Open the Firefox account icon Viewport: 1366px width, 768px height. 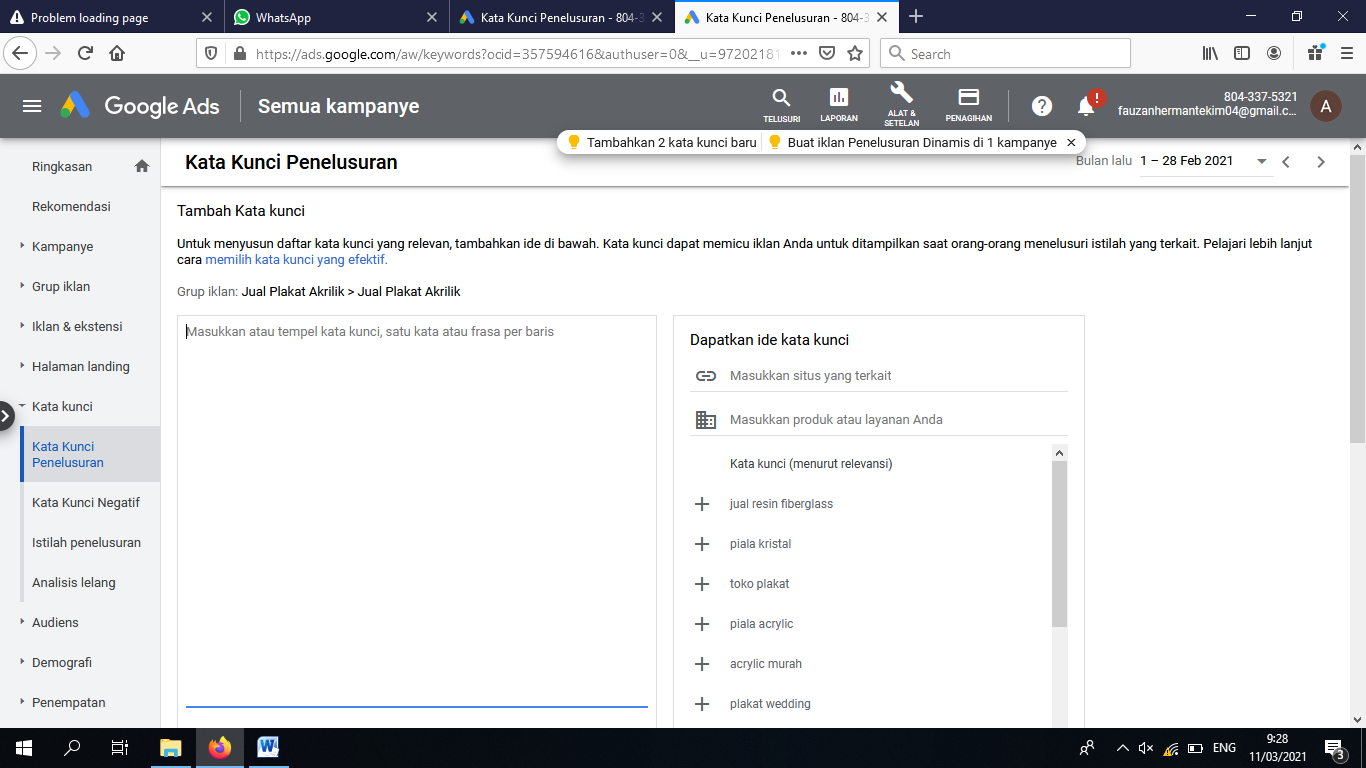[1274, 53]
